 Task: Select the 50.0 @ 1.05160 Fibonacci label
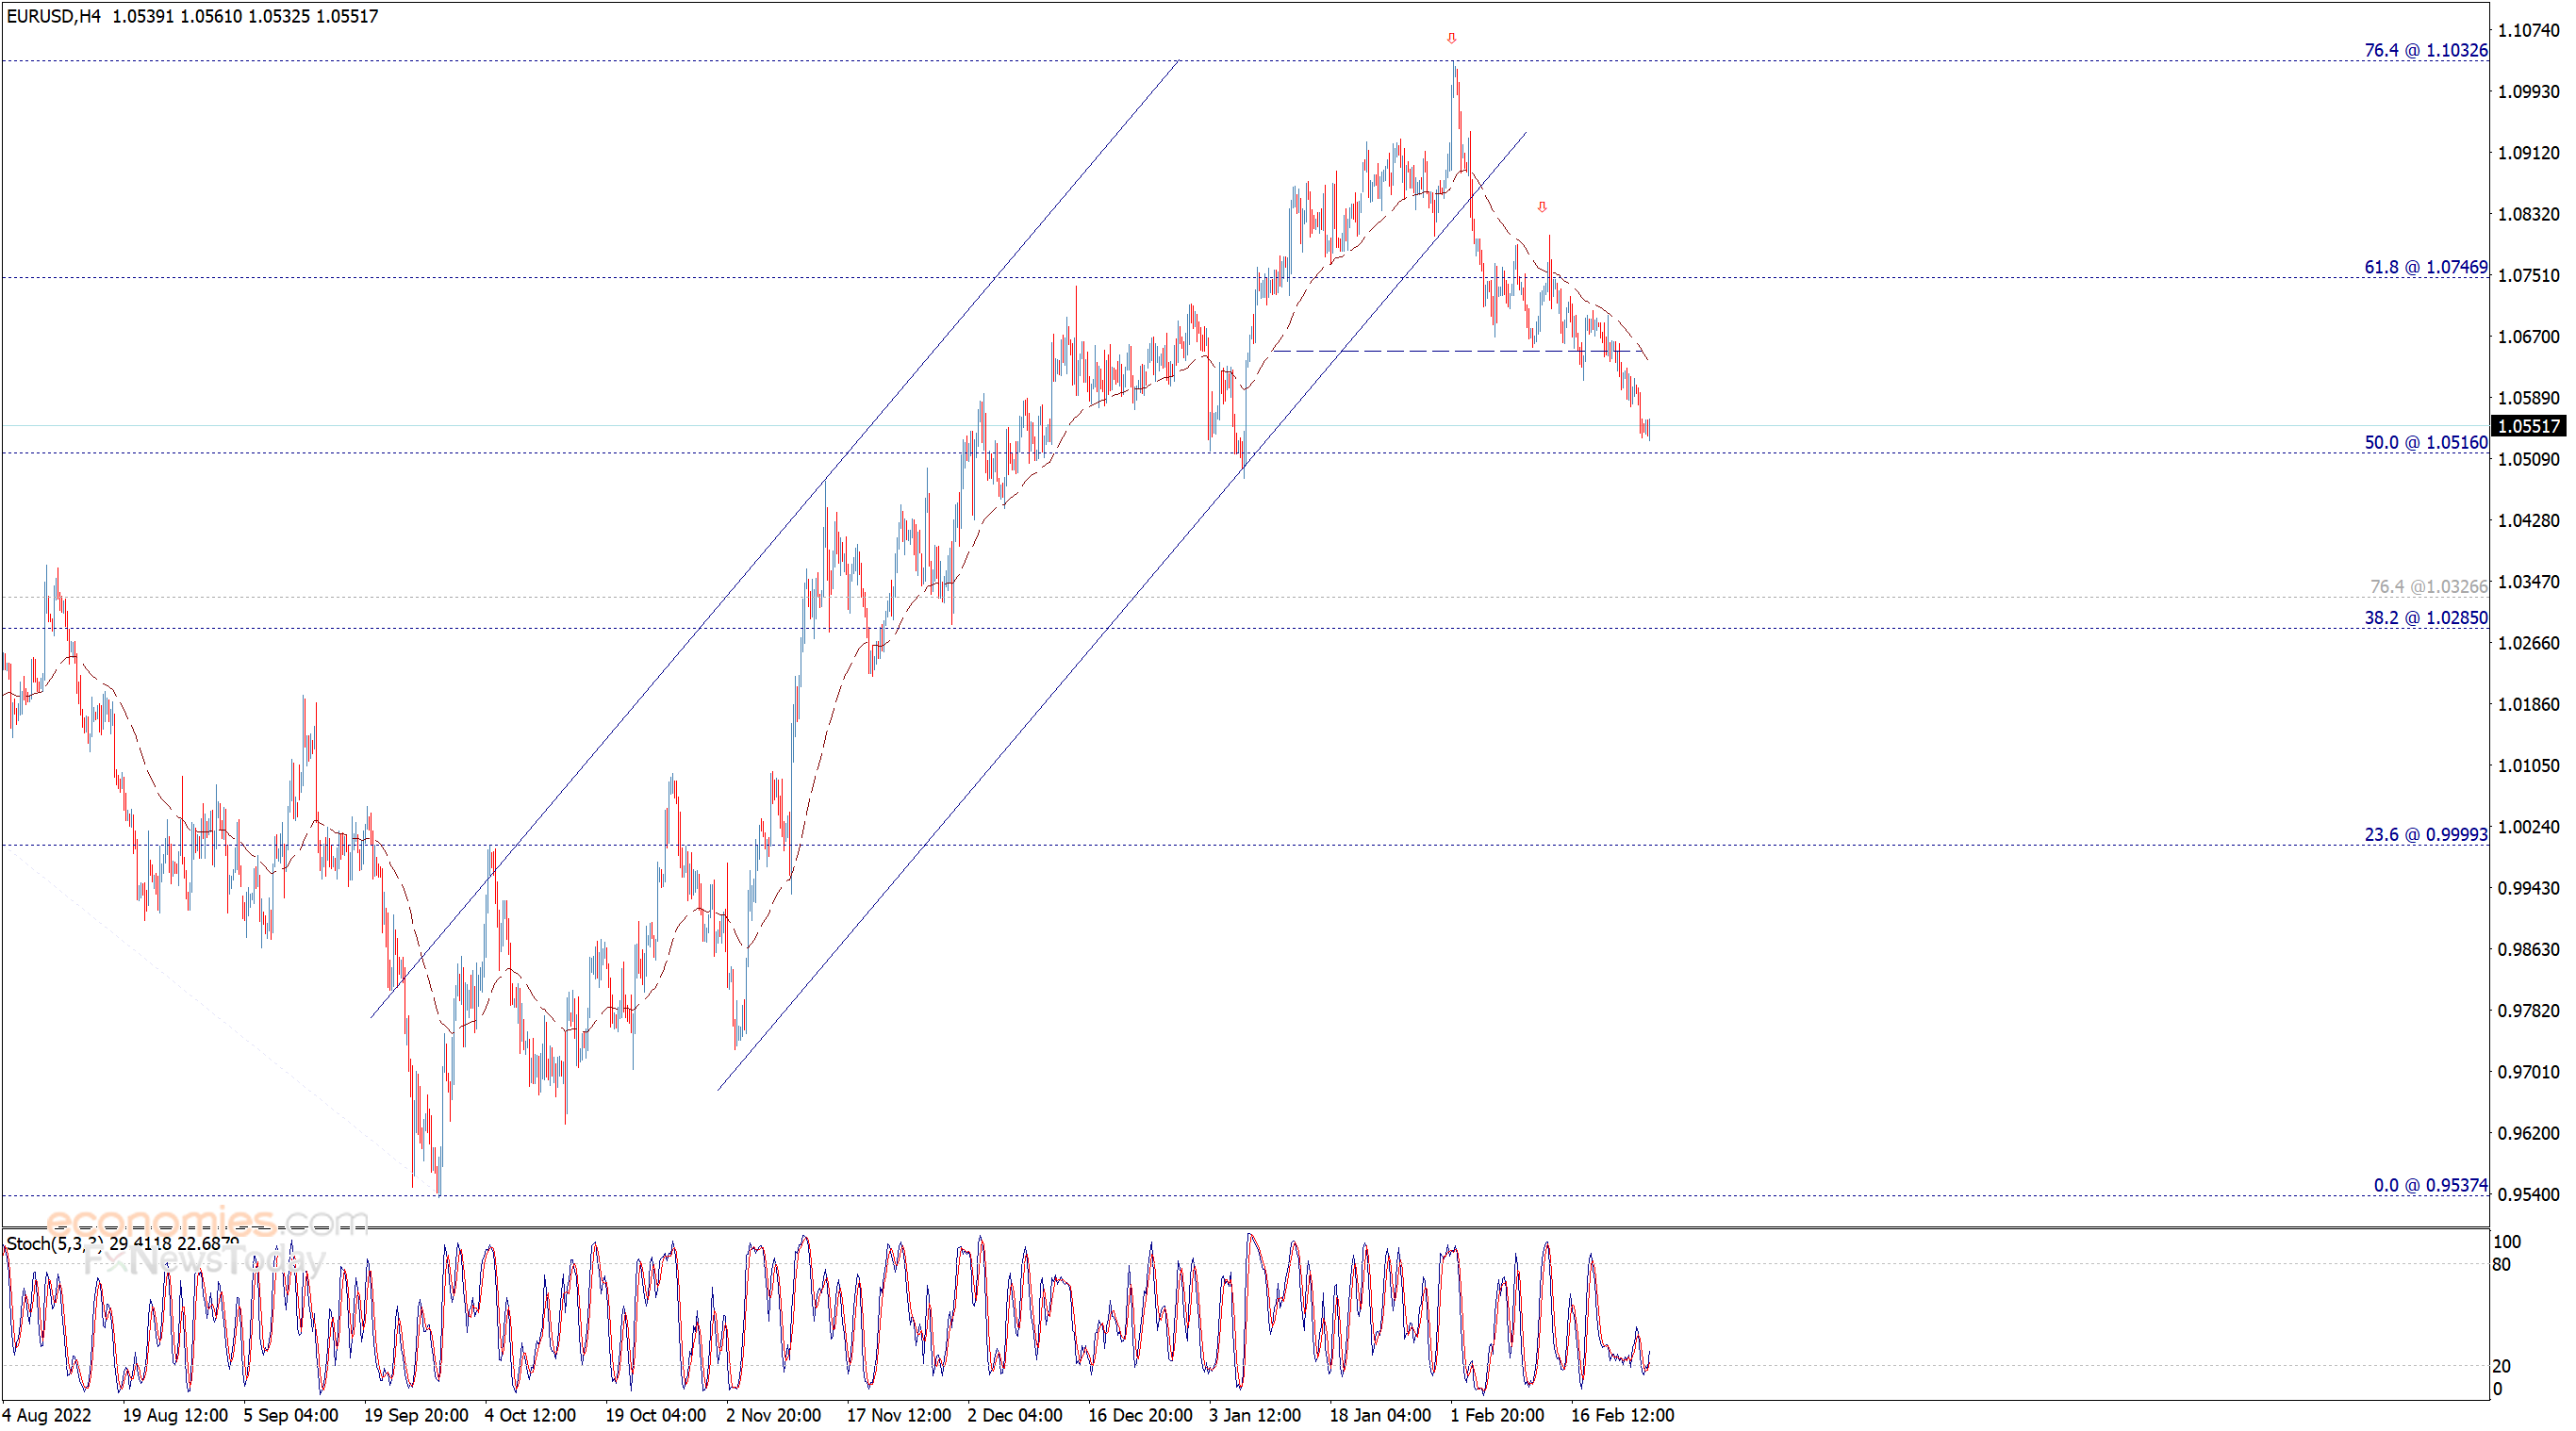coord(2425,442)
